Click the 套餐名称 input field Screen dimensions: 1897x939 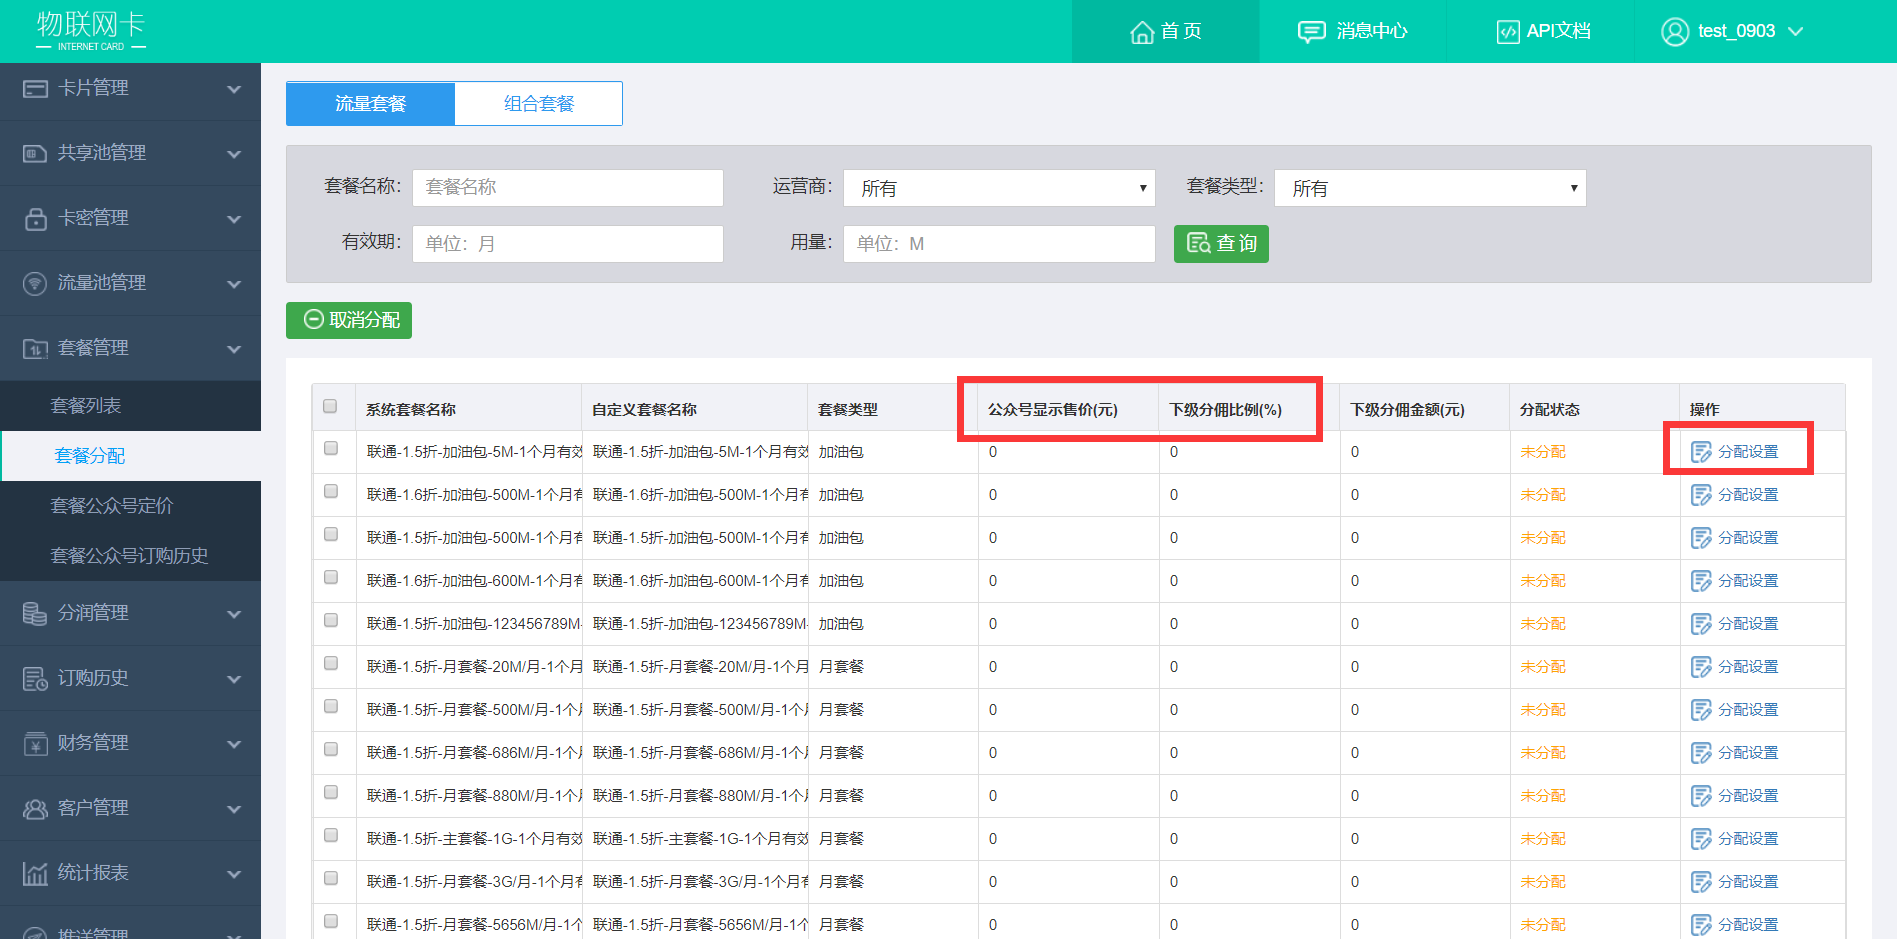click(568, 188)
